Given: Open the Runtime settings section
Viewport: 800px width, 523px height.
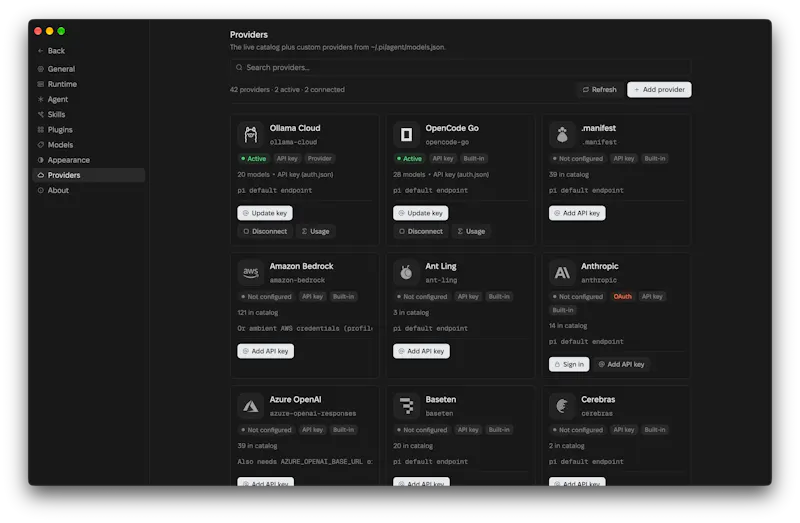Looking at the screenshot, I should click(x=89, y=84).
